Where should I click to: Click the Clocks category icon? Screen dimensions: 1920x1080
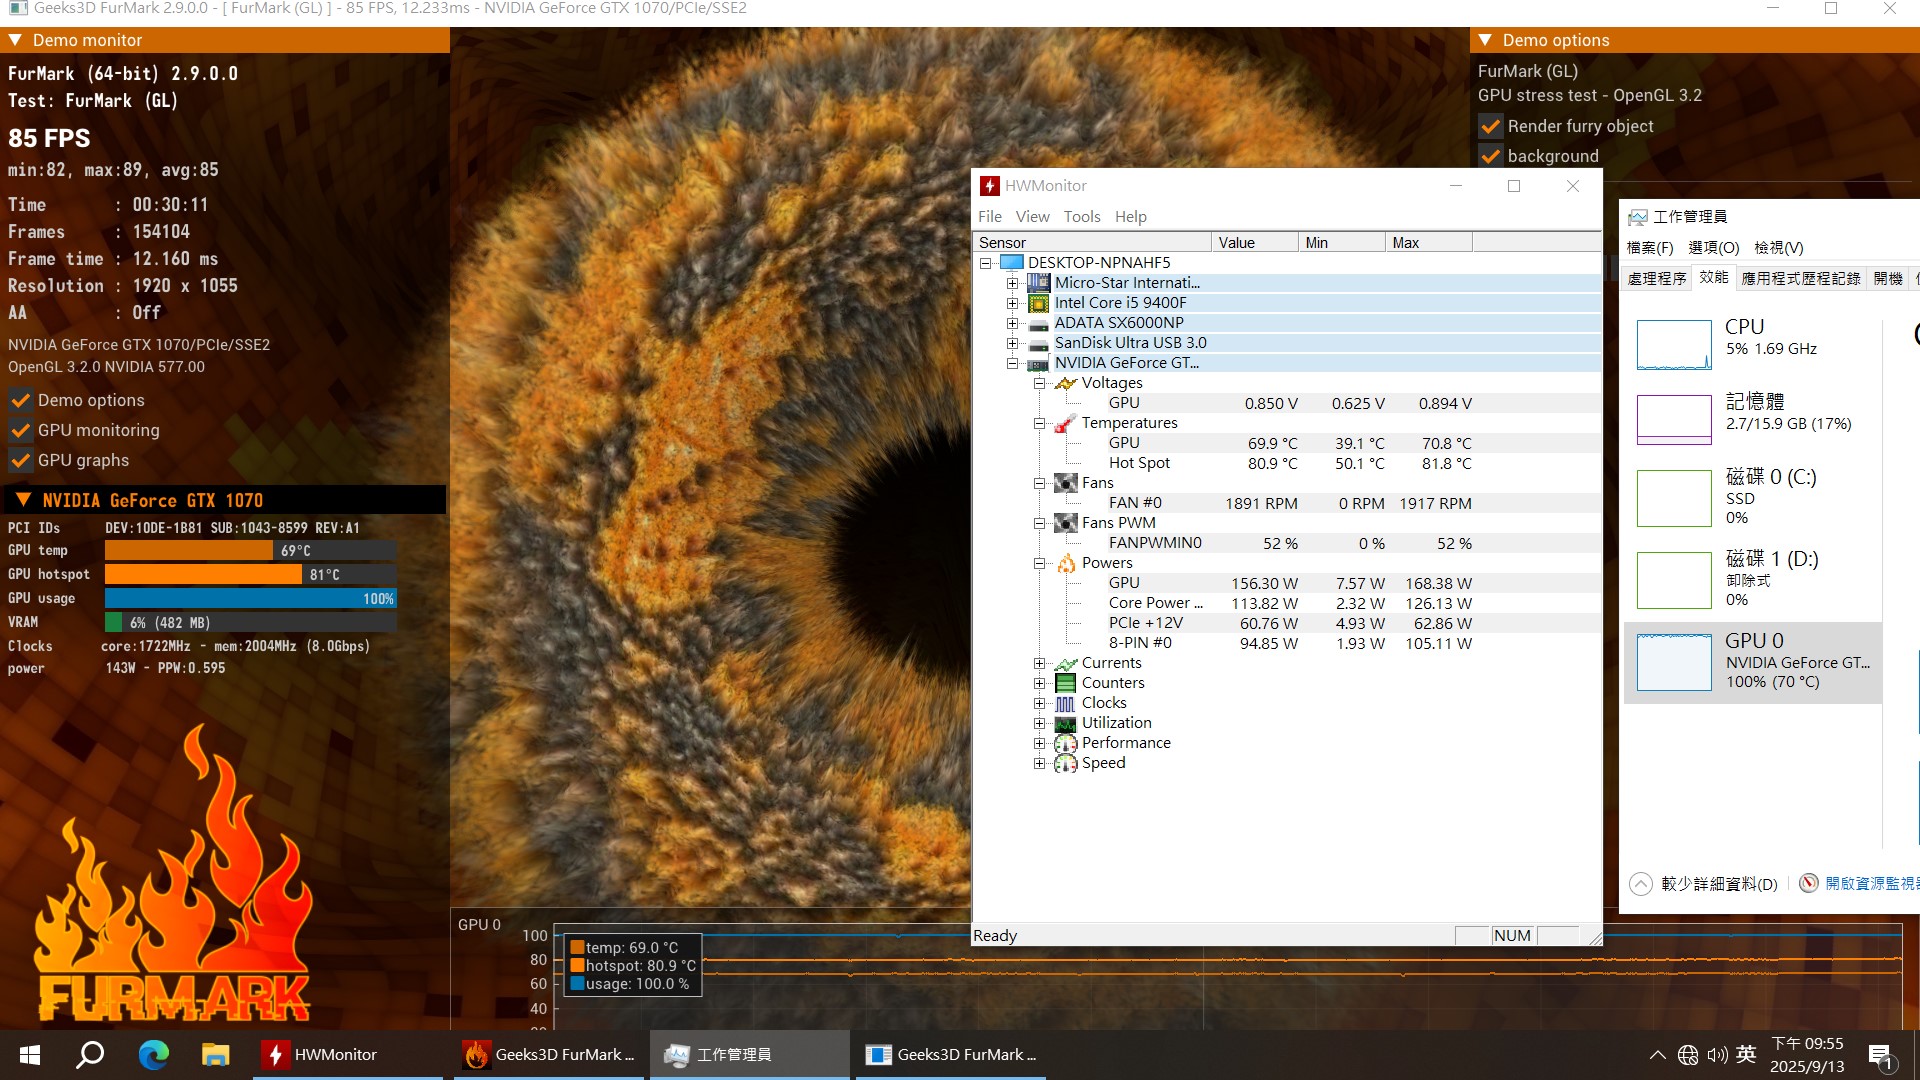(x=1066, y=703)
